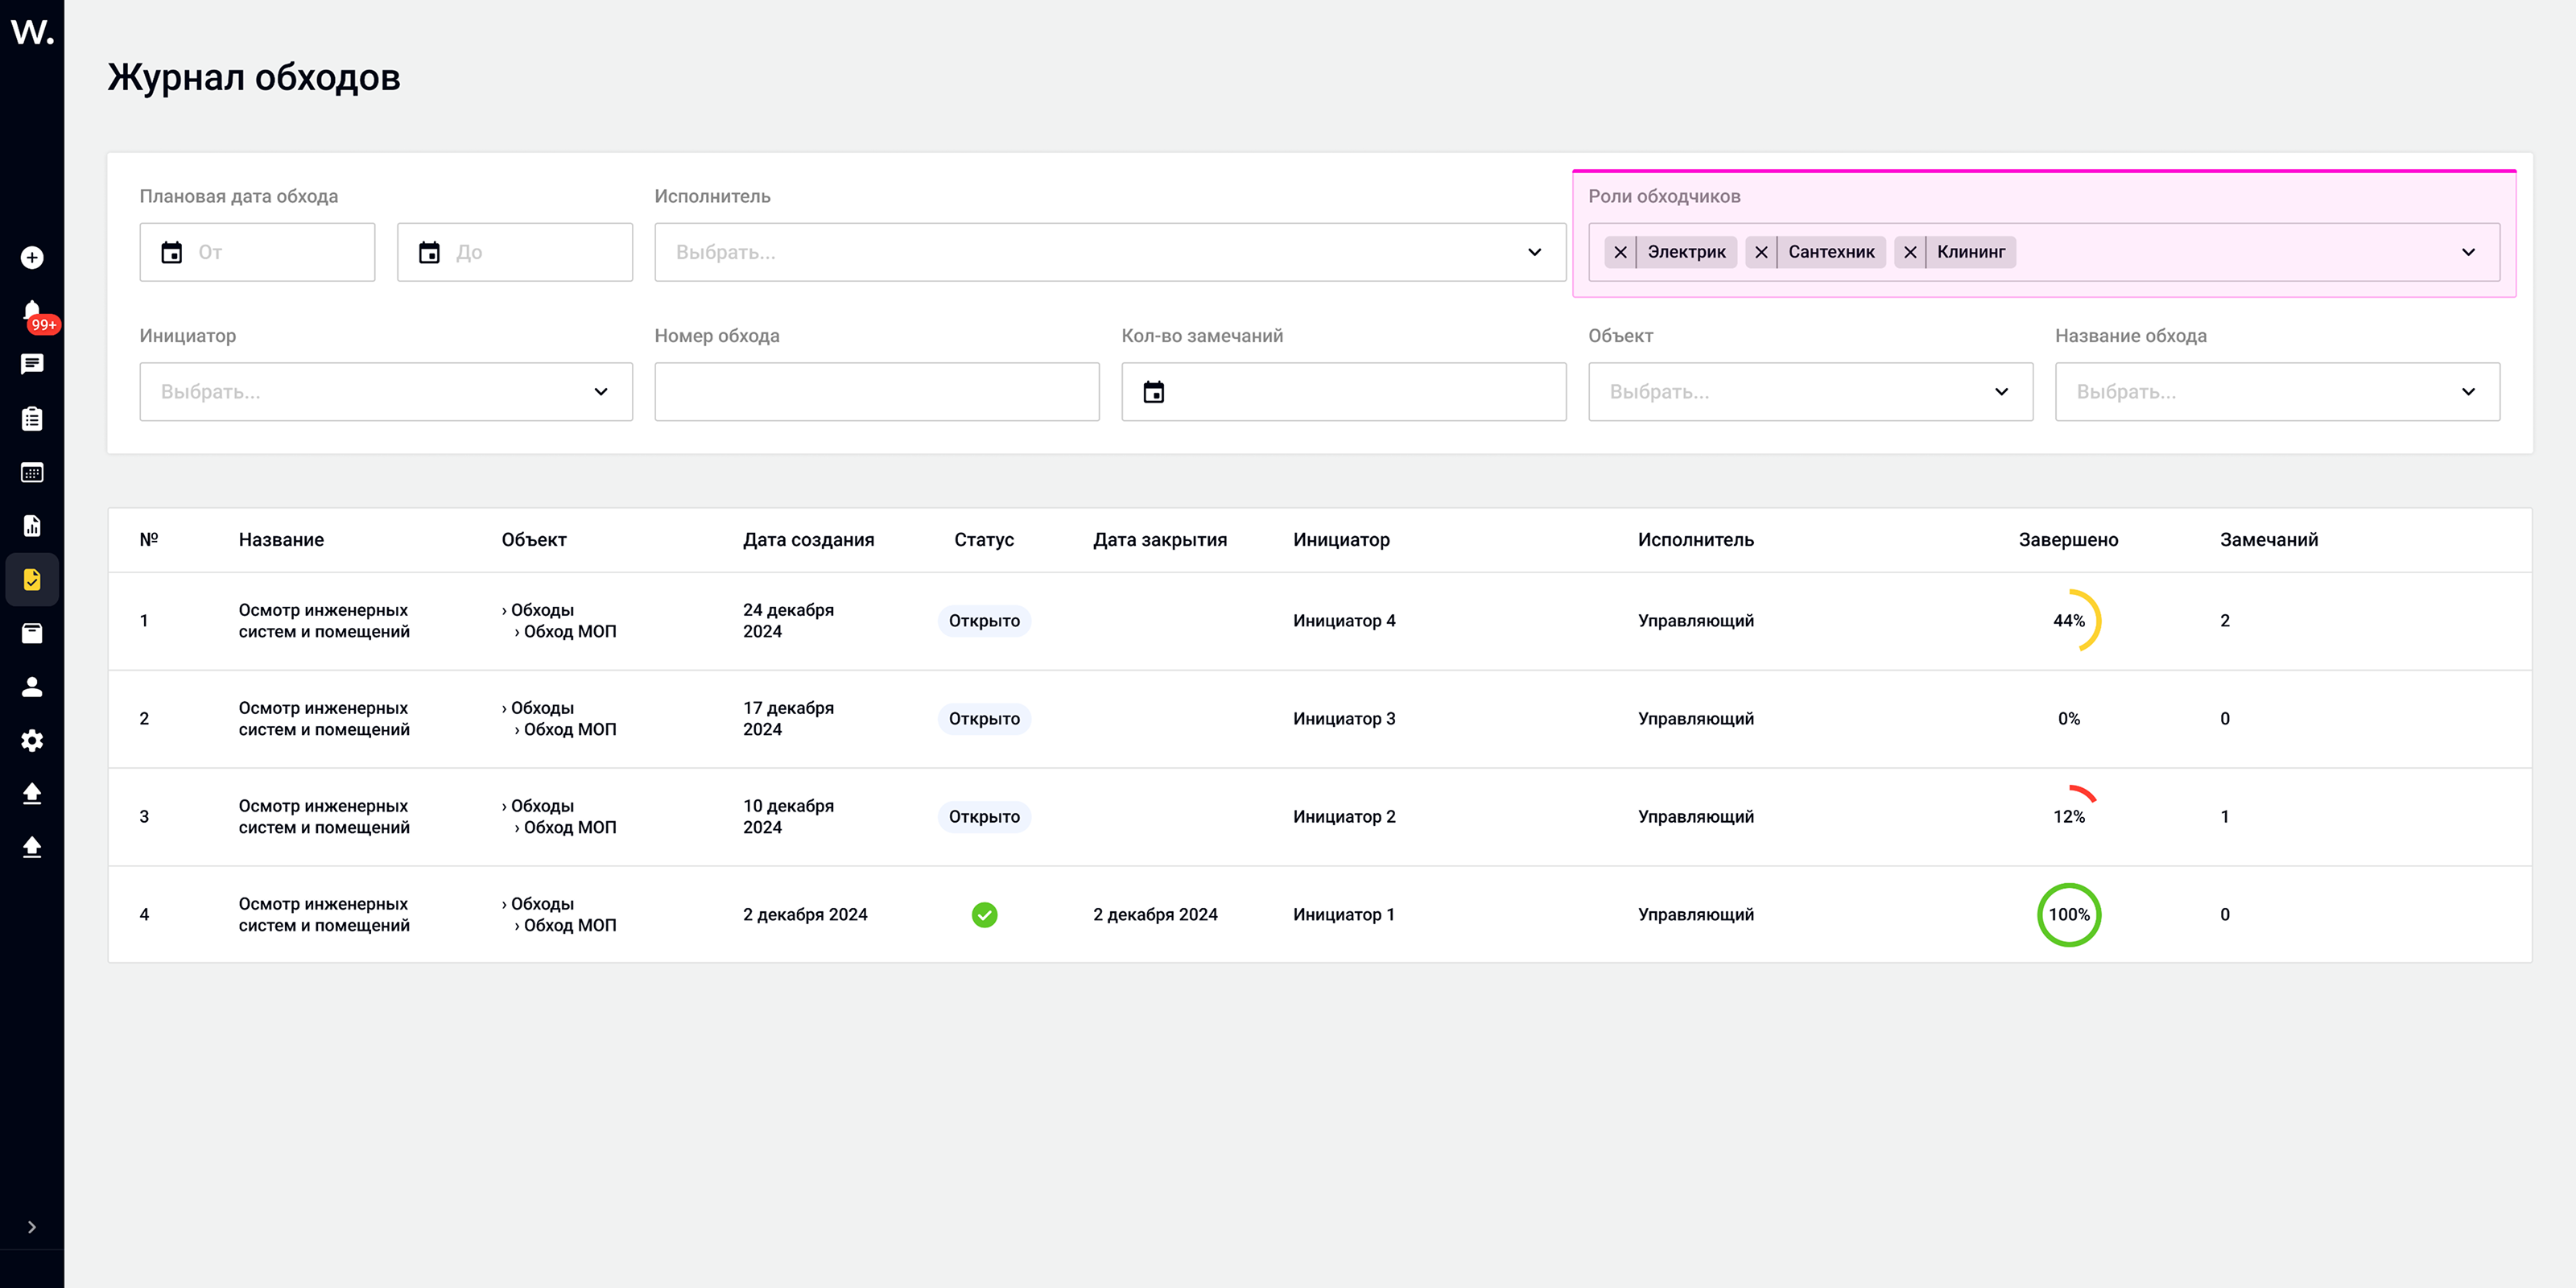This screenshot has width=2576, height=1288.
Task: Click the Замечаний column header
Action: 2269,540
